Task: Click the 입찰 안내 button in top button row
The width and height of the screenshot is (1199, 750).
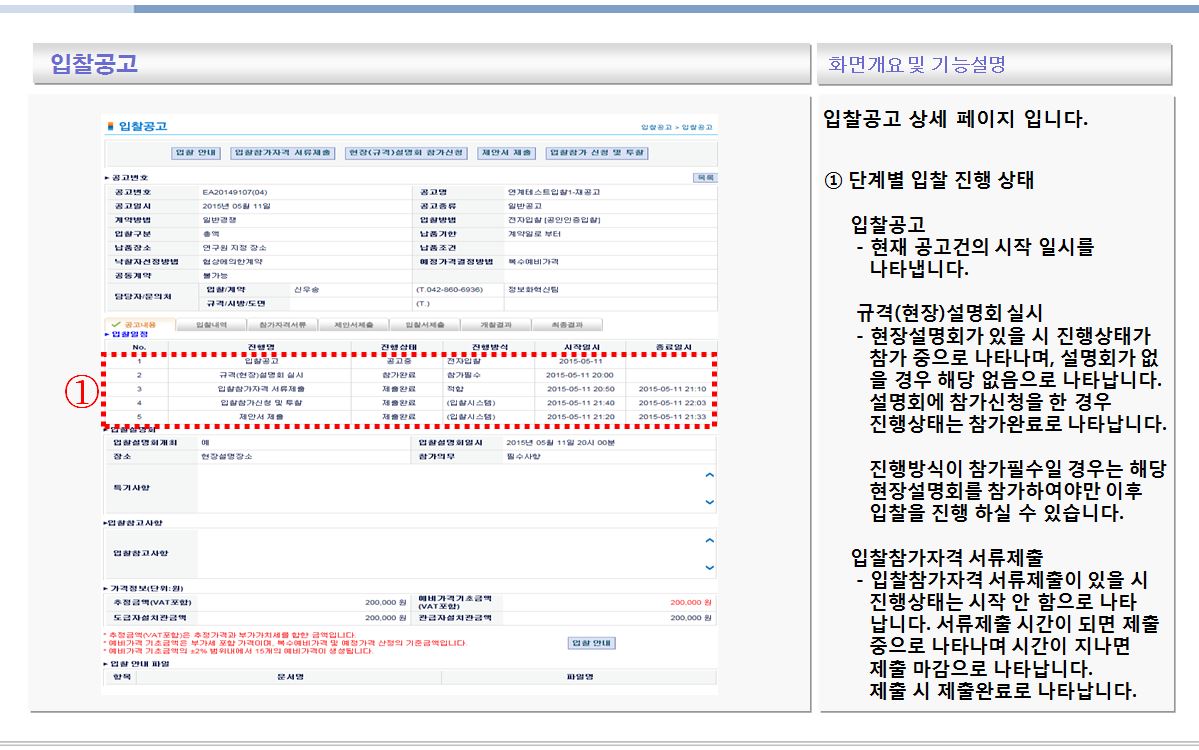Action: (x=196, y=153)
